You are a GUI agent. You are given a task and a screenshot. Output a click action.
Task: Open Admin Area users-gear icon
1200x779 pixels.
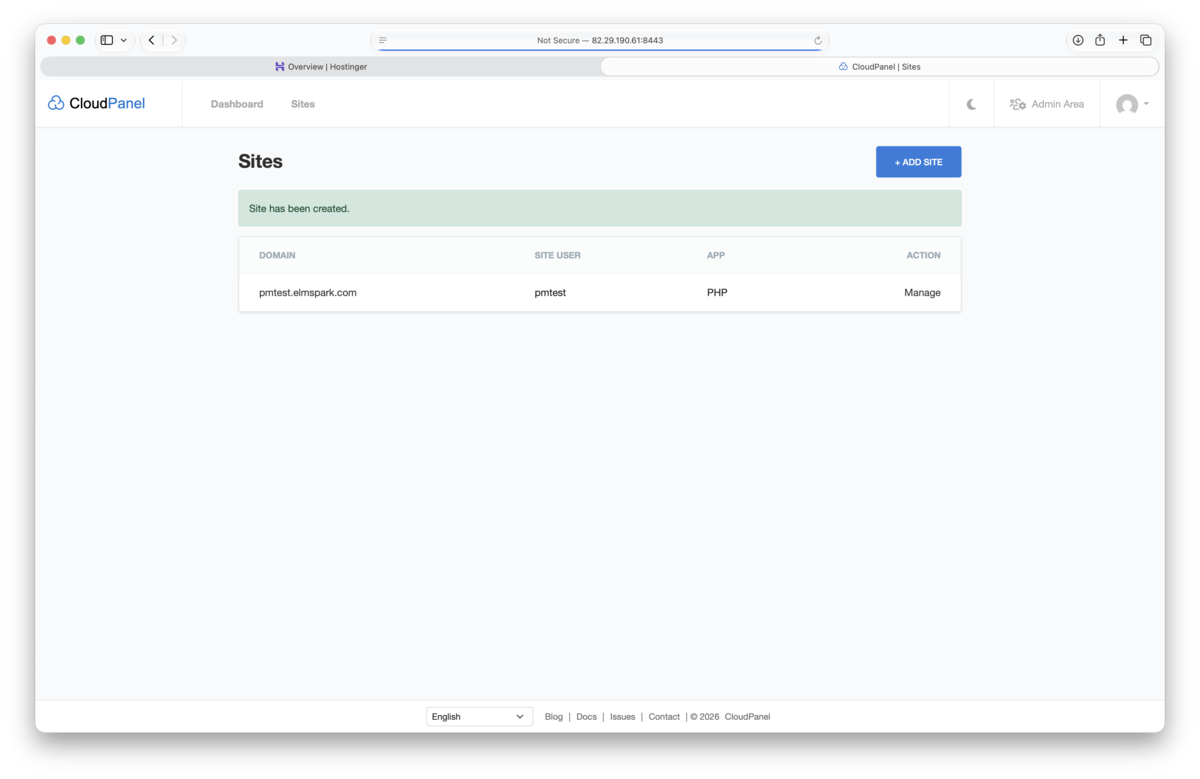pos(1018,104)
